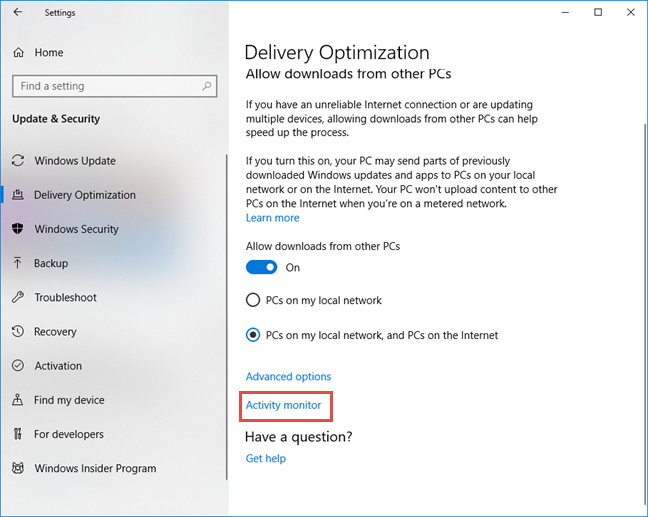Open Windows Insider Program cat icon
Viewport: 648px width, 517px height.
tap(18, 468)
